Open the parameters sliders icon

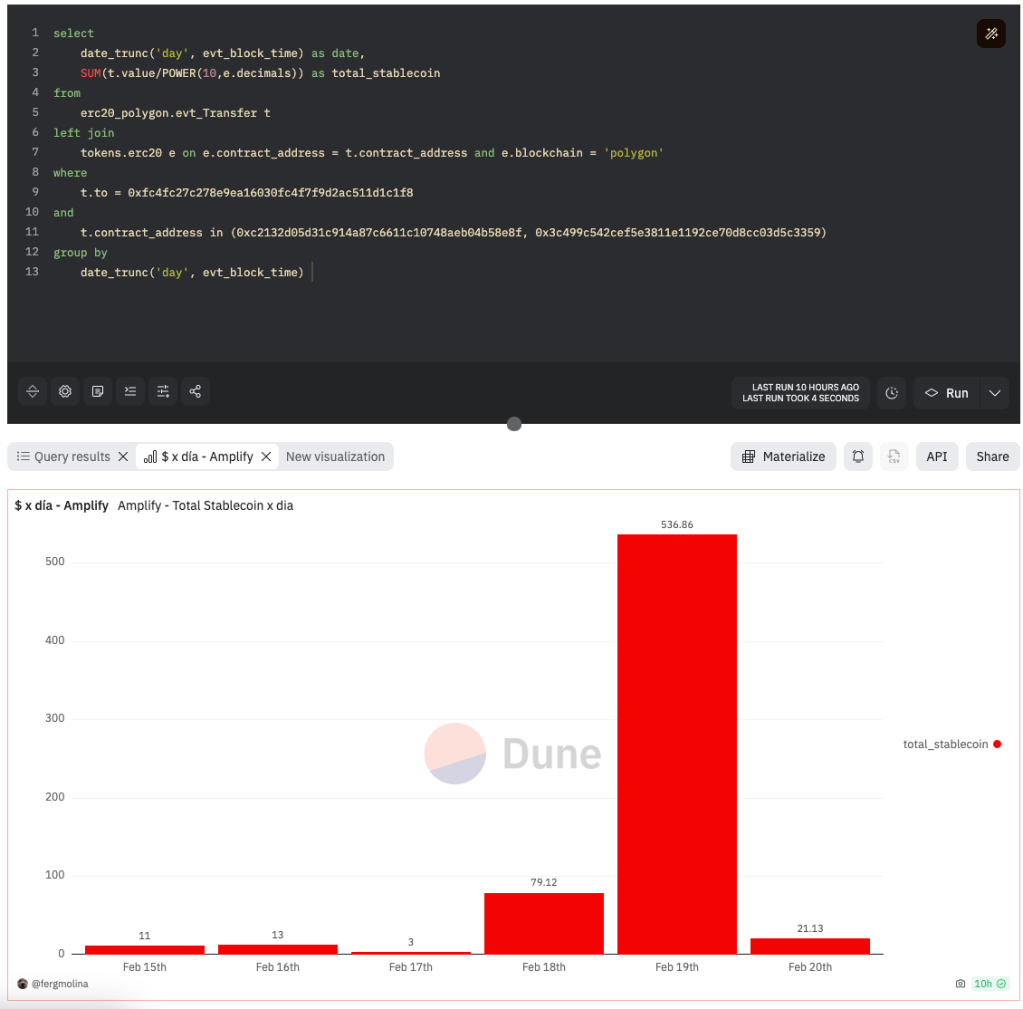(163, 392)
